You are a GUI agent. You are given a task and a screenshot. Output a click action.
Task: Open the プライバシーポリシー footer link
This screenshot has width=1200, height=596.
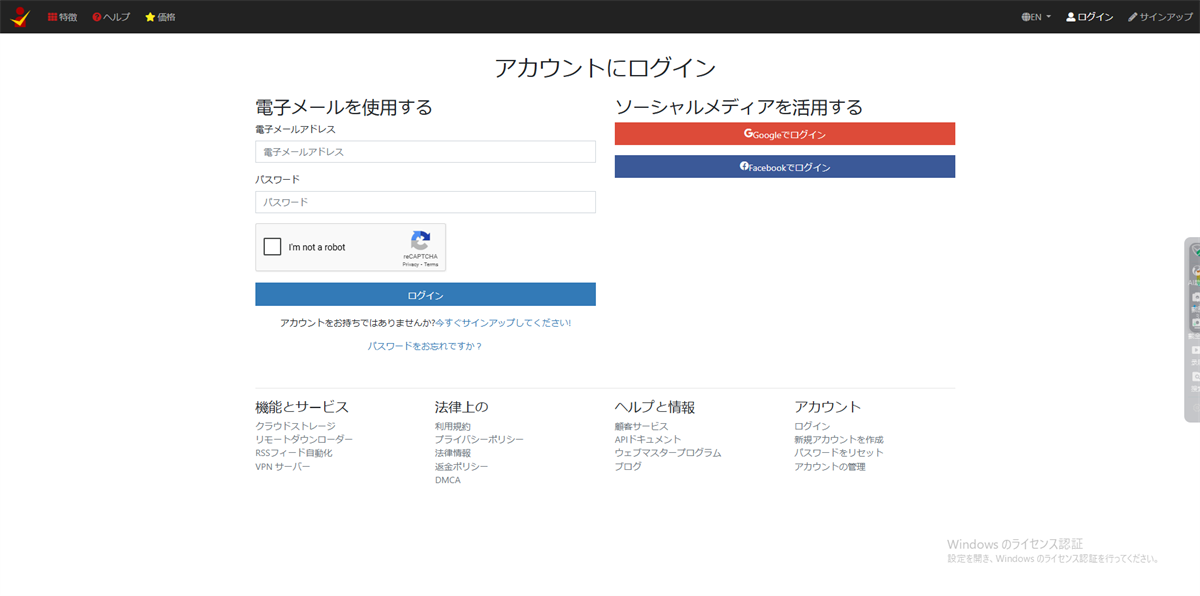coord(479,439)
